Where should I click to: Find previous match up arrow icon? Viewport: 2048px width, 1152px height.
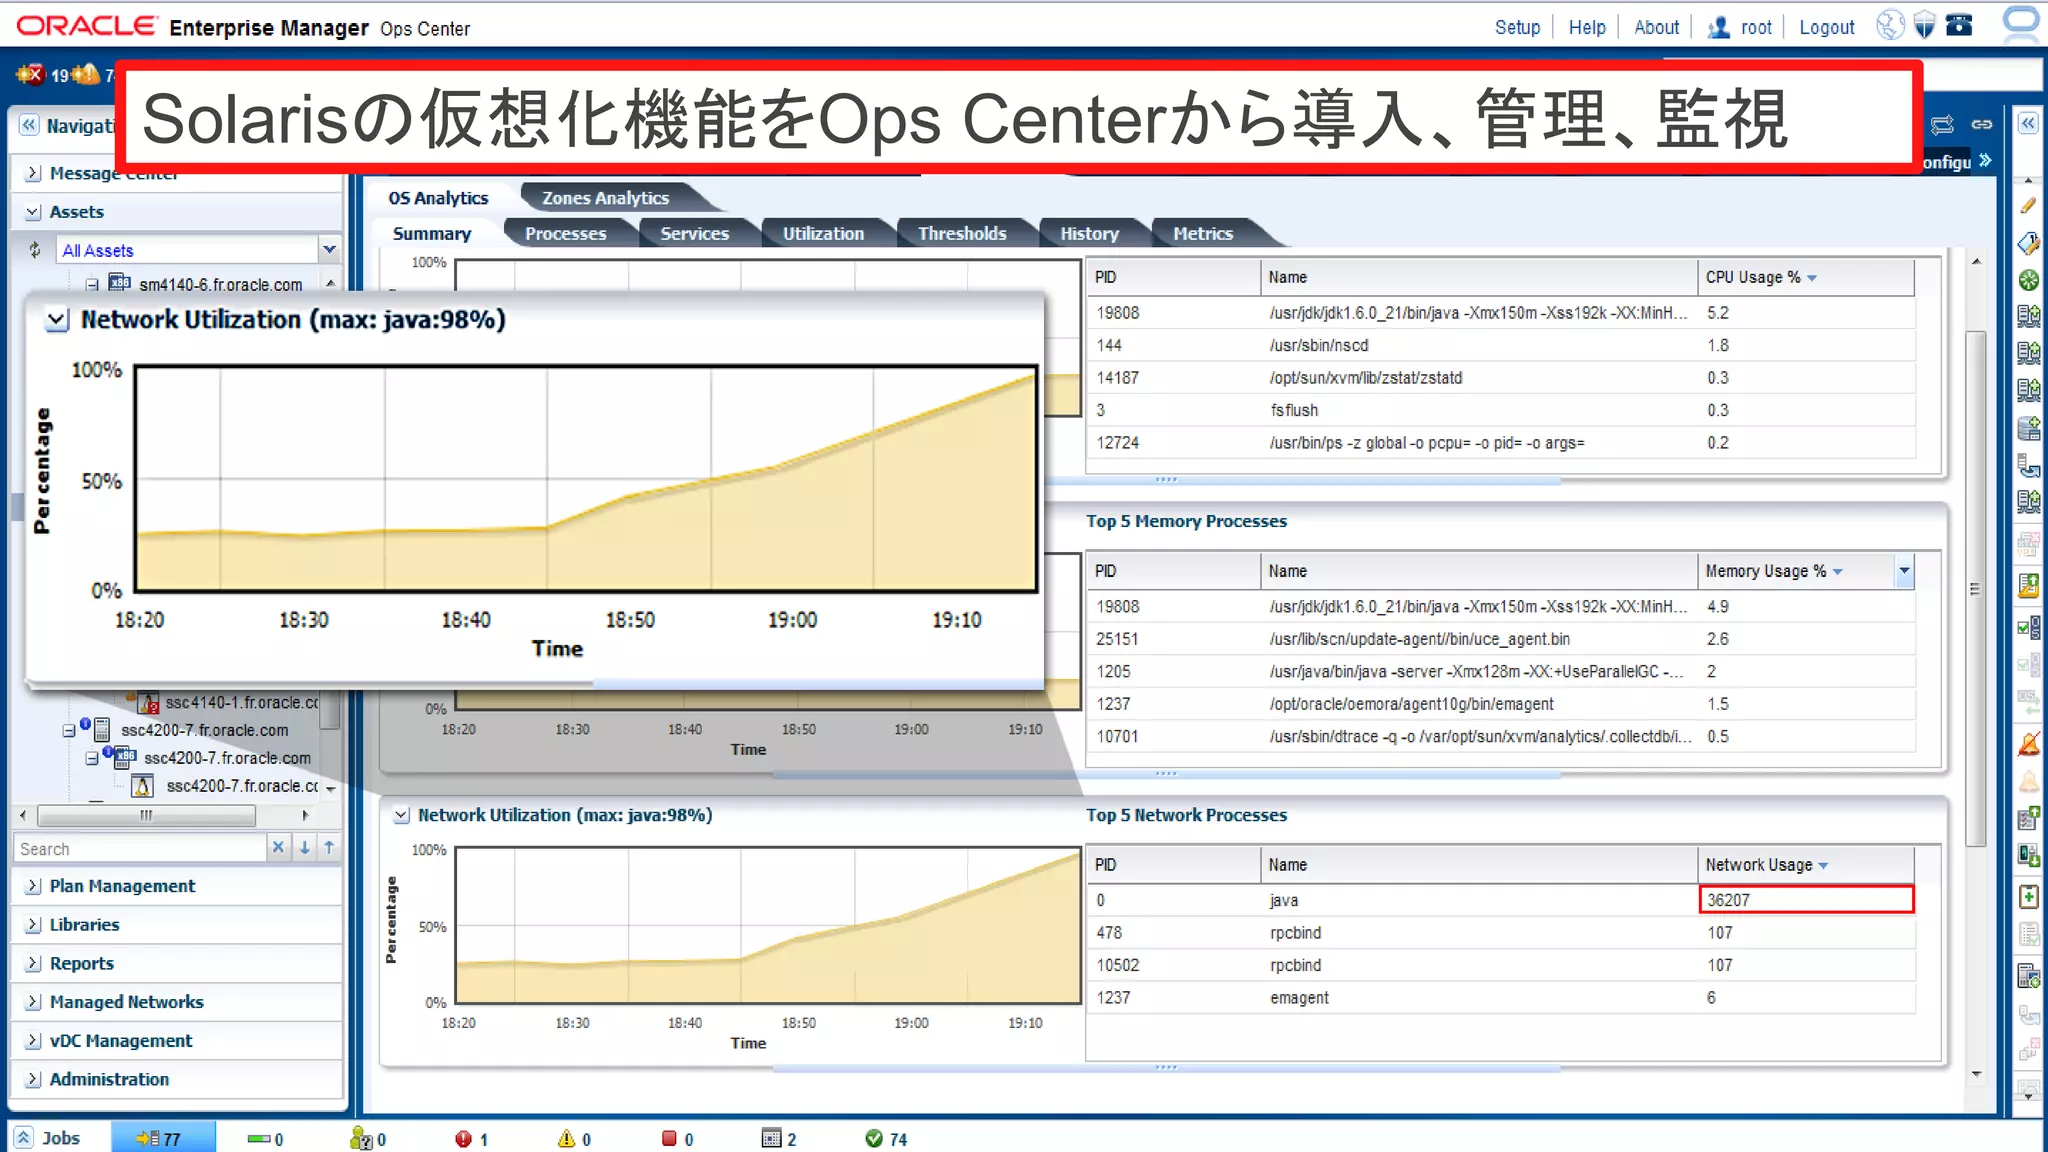[329, 848]
